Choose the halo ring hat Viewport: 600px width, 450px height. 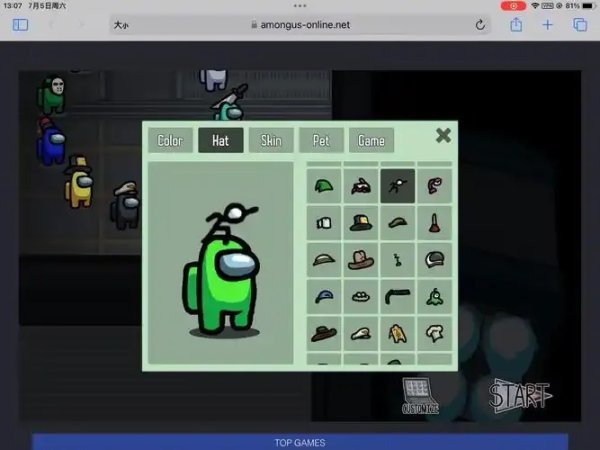(x=360, y=297)
